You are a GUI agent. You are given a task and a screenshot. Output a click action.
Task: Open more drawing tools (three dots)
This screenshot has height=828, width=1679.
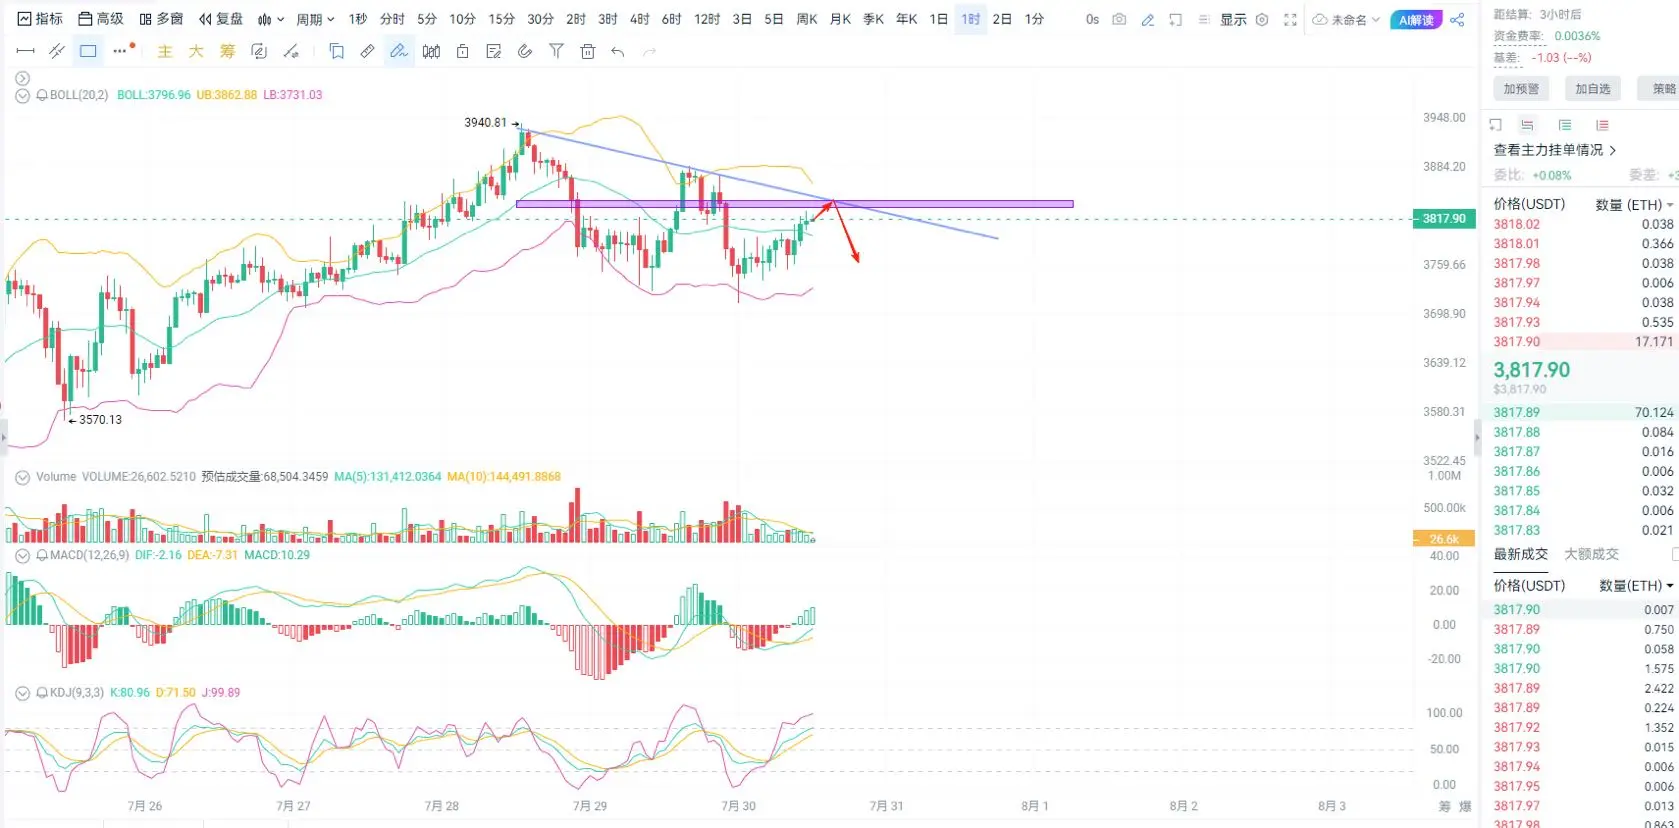point(122,50)
